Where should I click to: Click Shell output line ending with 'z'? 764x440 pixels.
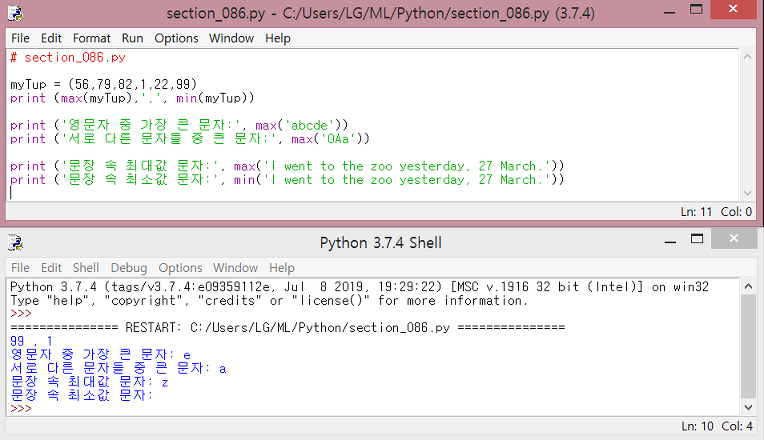(x=89, y=382)
